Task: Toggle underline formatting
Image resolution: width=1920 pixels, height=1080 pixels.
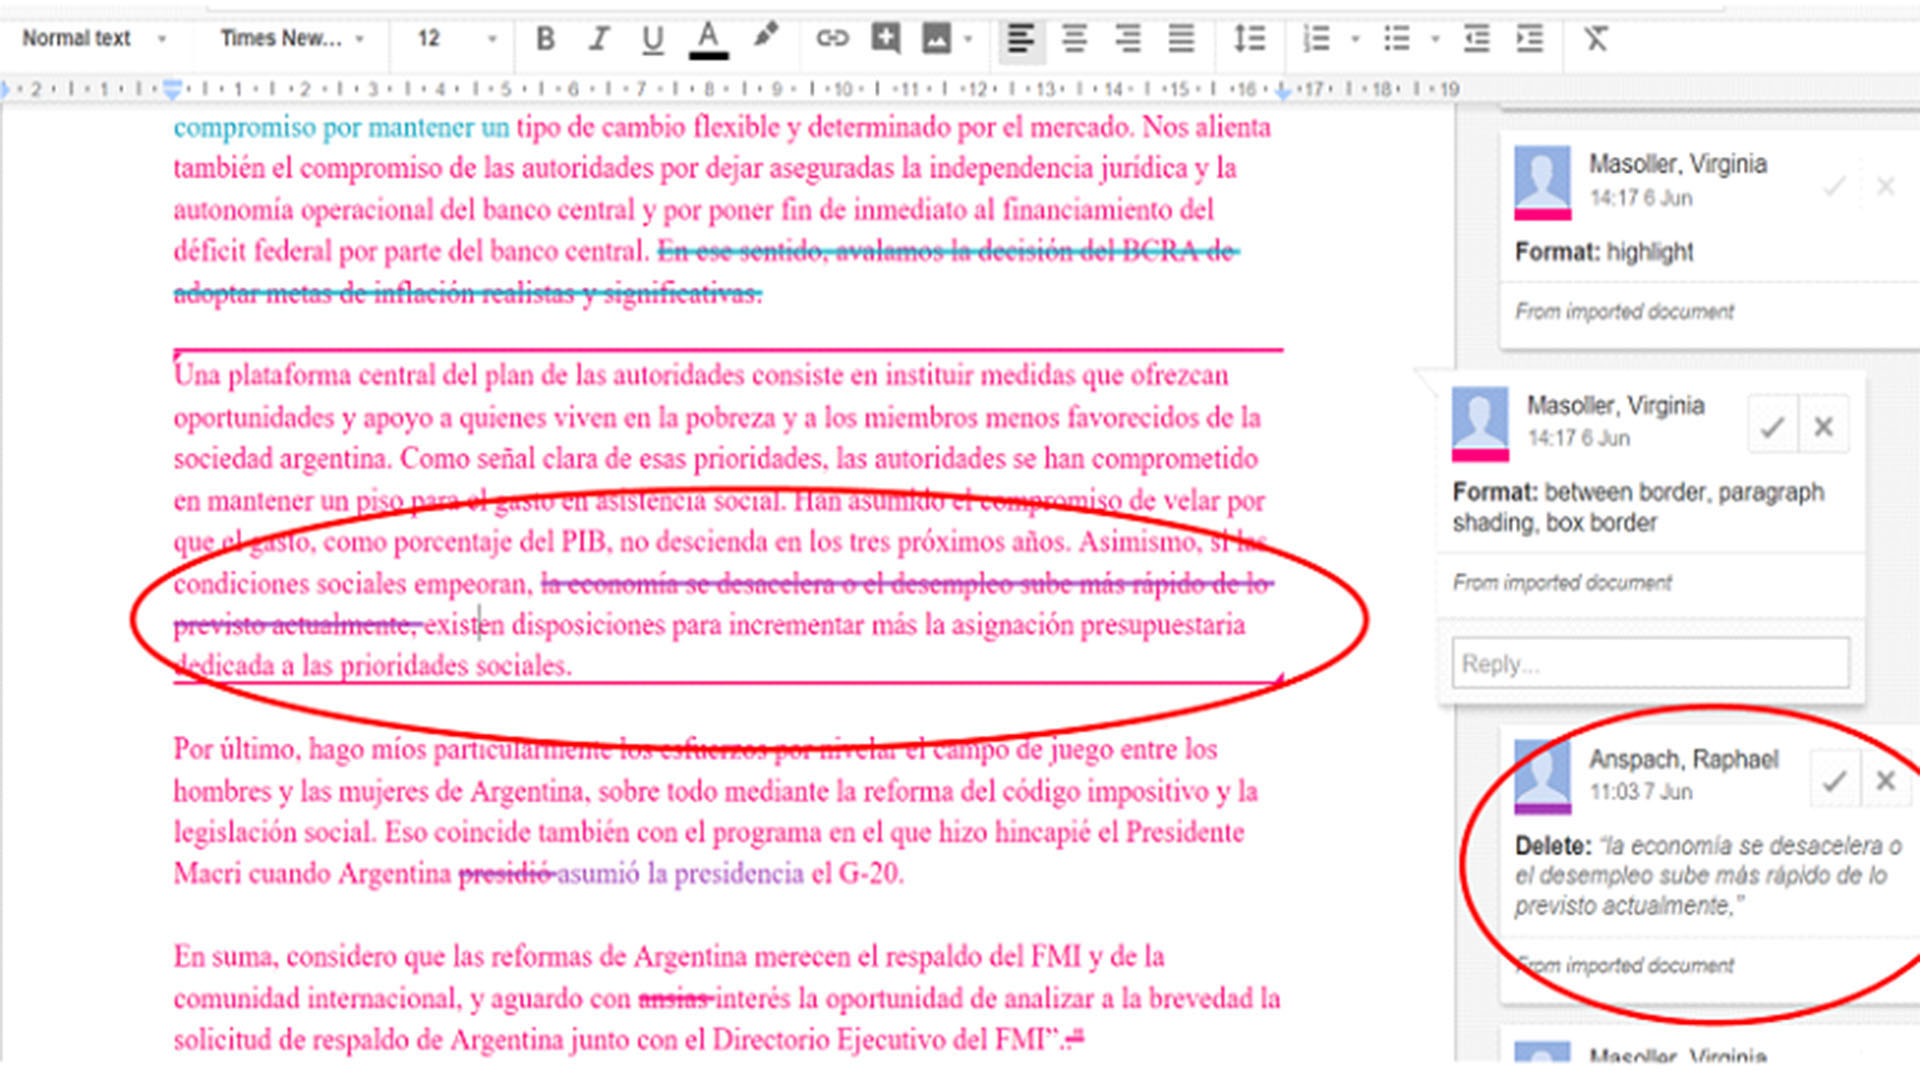Action: coord(652,39)
